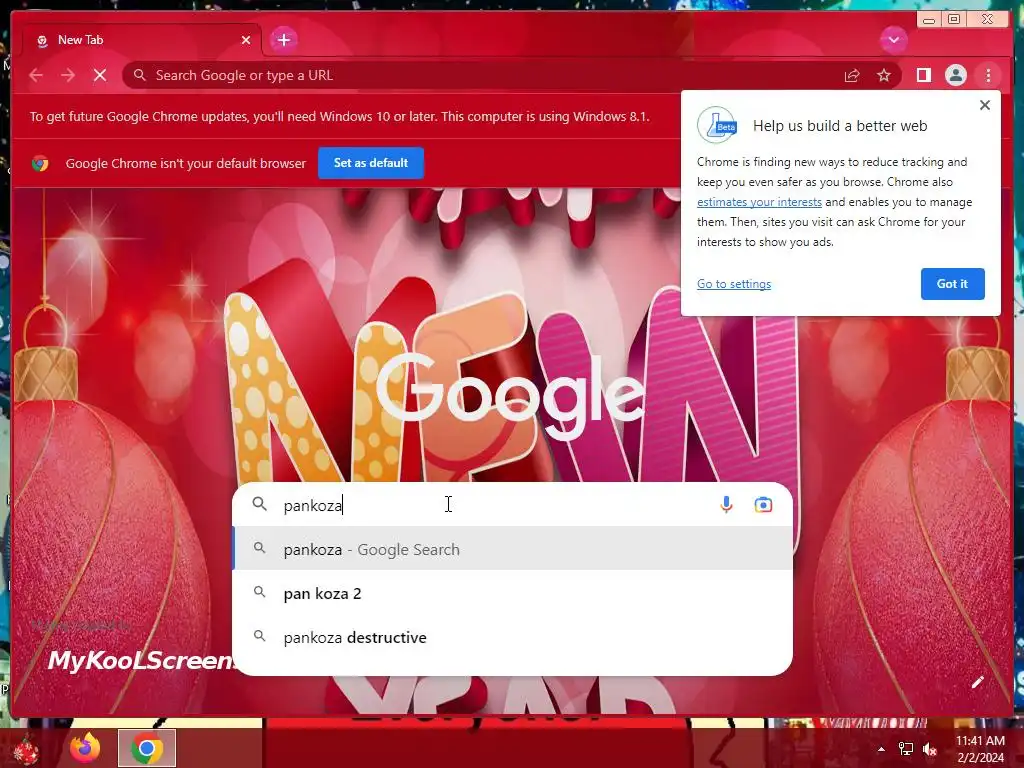The image size is (1024, 768).
Task: Share this page icon in address bar
Action: (852, 75)
